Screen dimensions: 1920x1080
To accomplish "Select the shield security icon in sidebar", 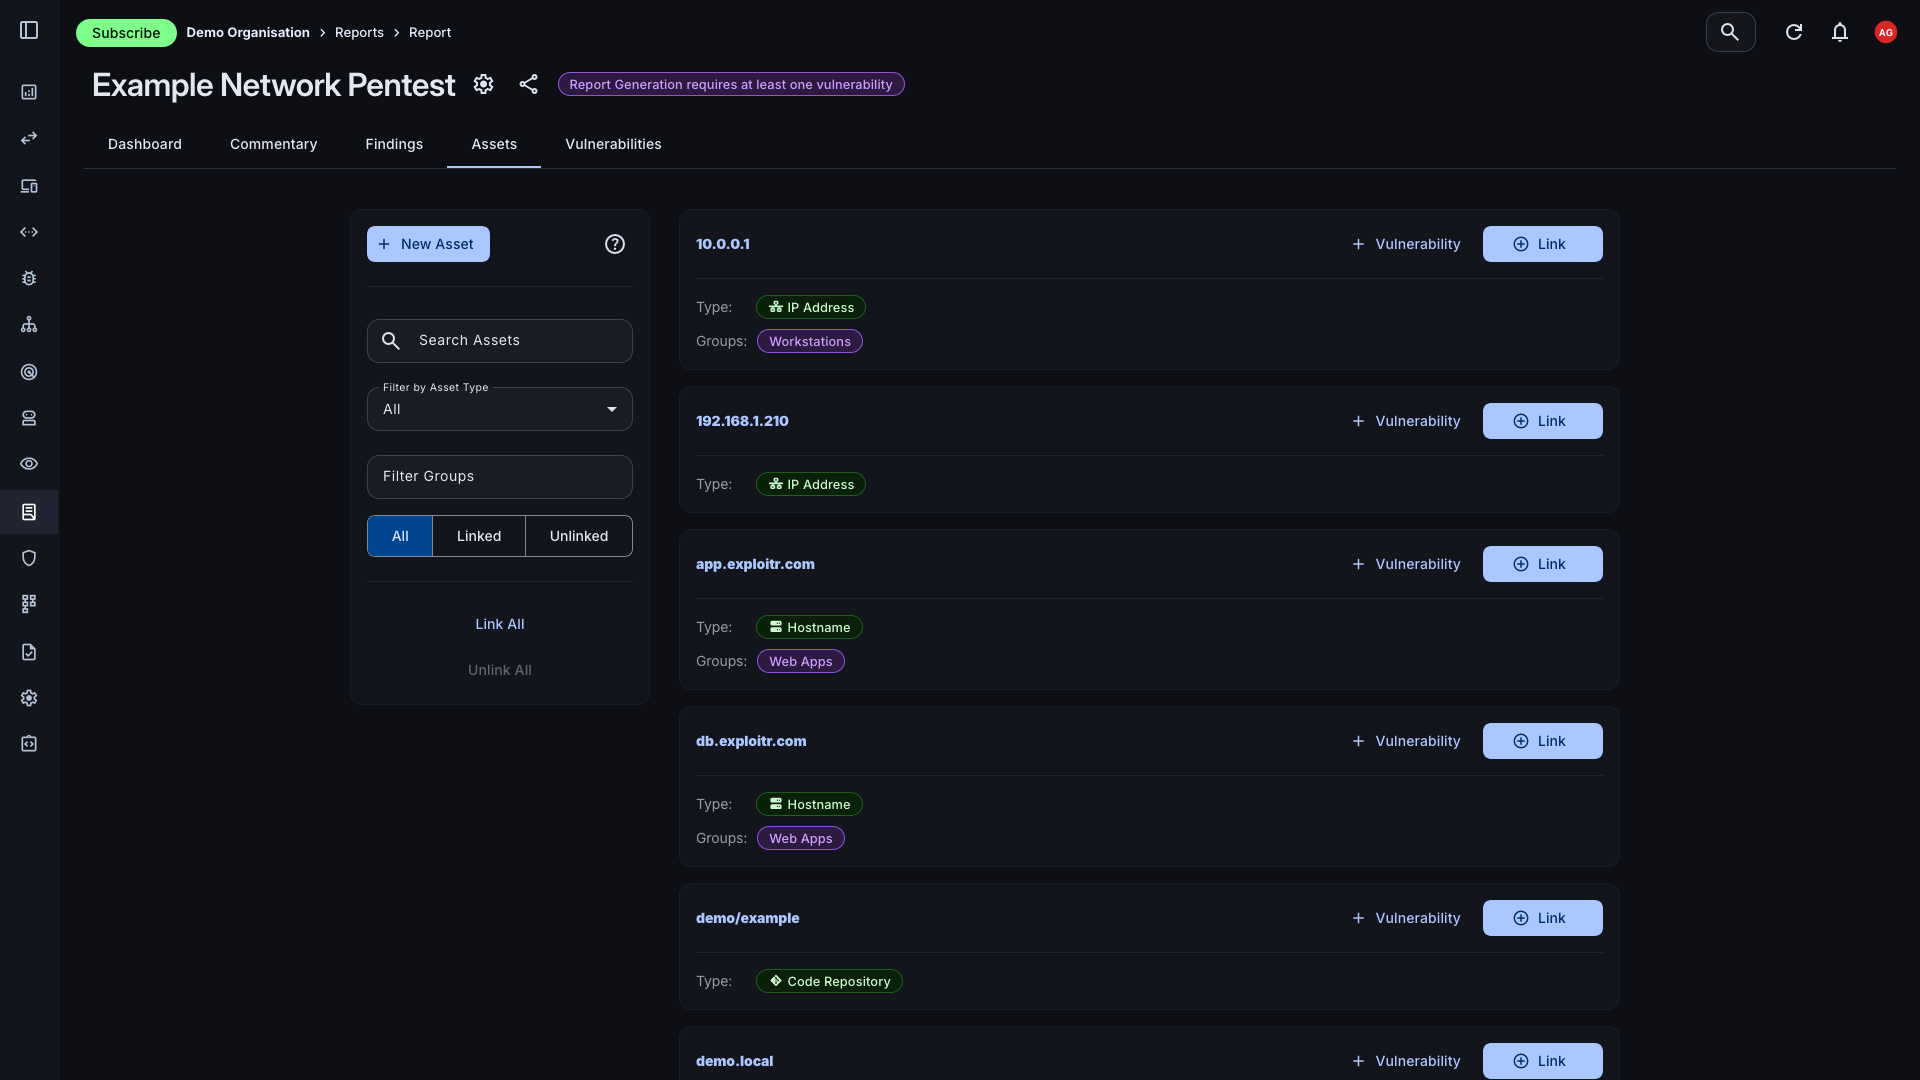I will point(29,558).
